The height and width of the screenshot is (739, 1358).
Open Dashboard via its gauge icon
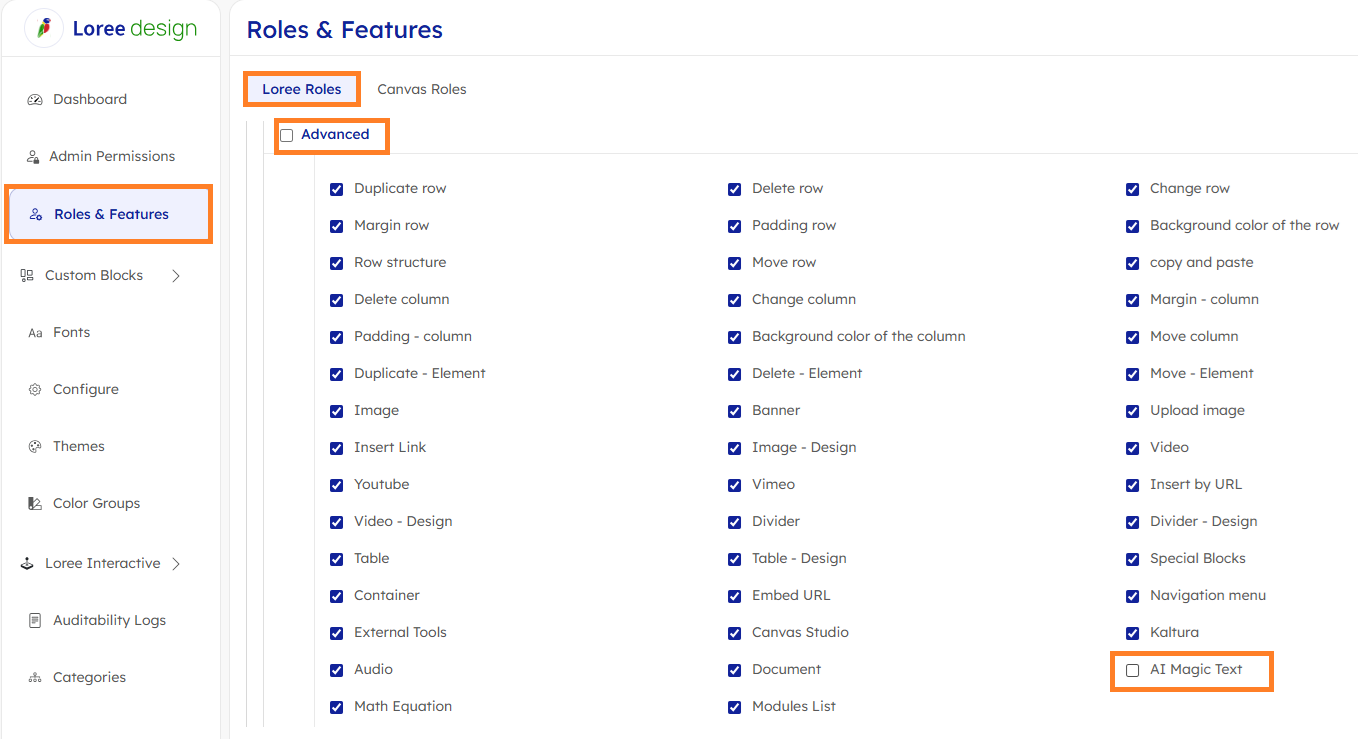pos(35,100)
